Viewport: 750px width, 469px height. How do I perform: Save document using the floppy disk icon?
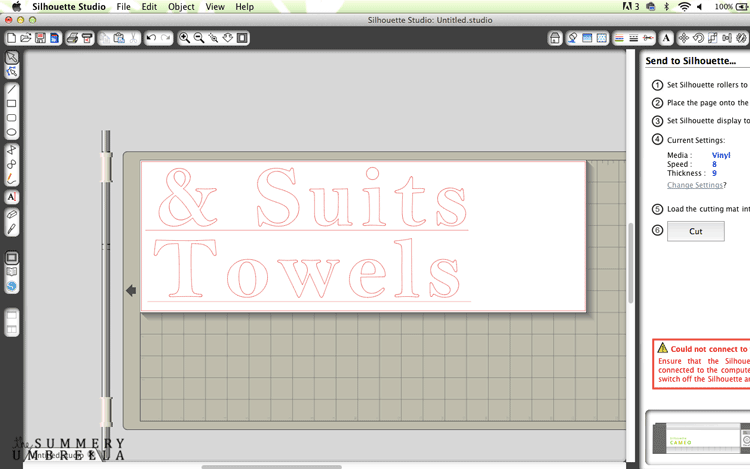40,38
